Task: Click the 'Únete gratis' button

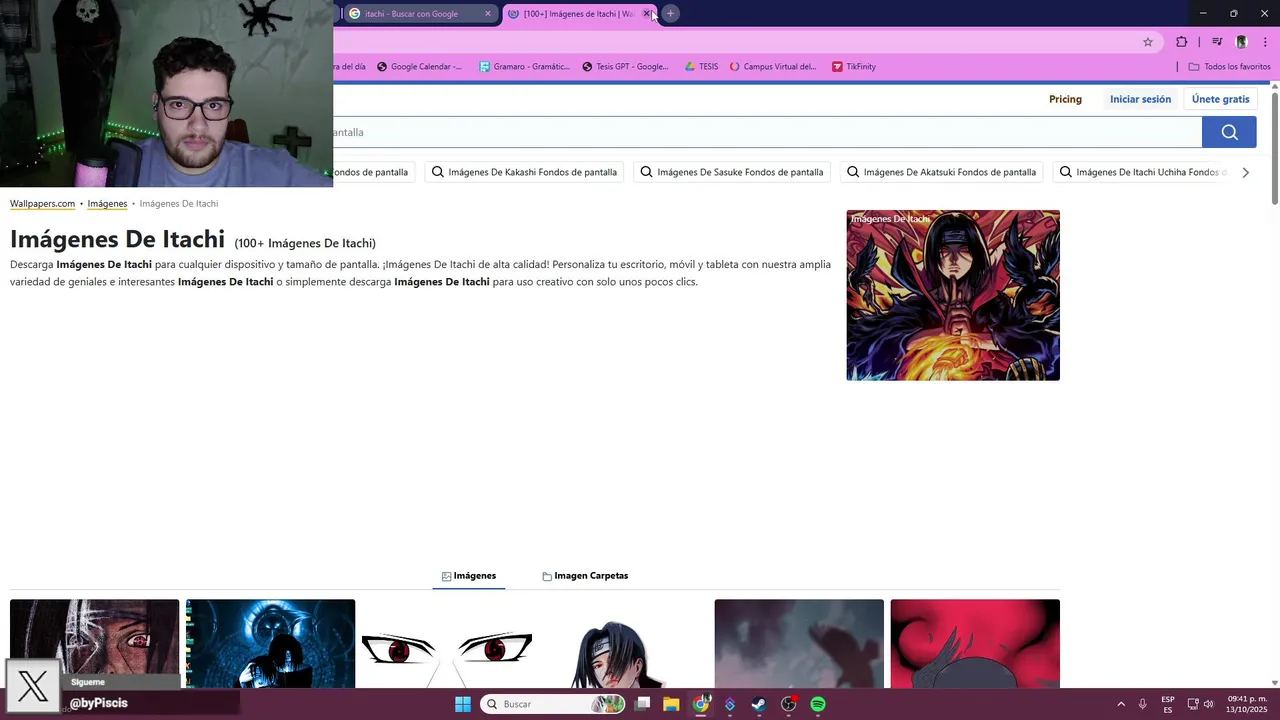Action: [1220, 99]
